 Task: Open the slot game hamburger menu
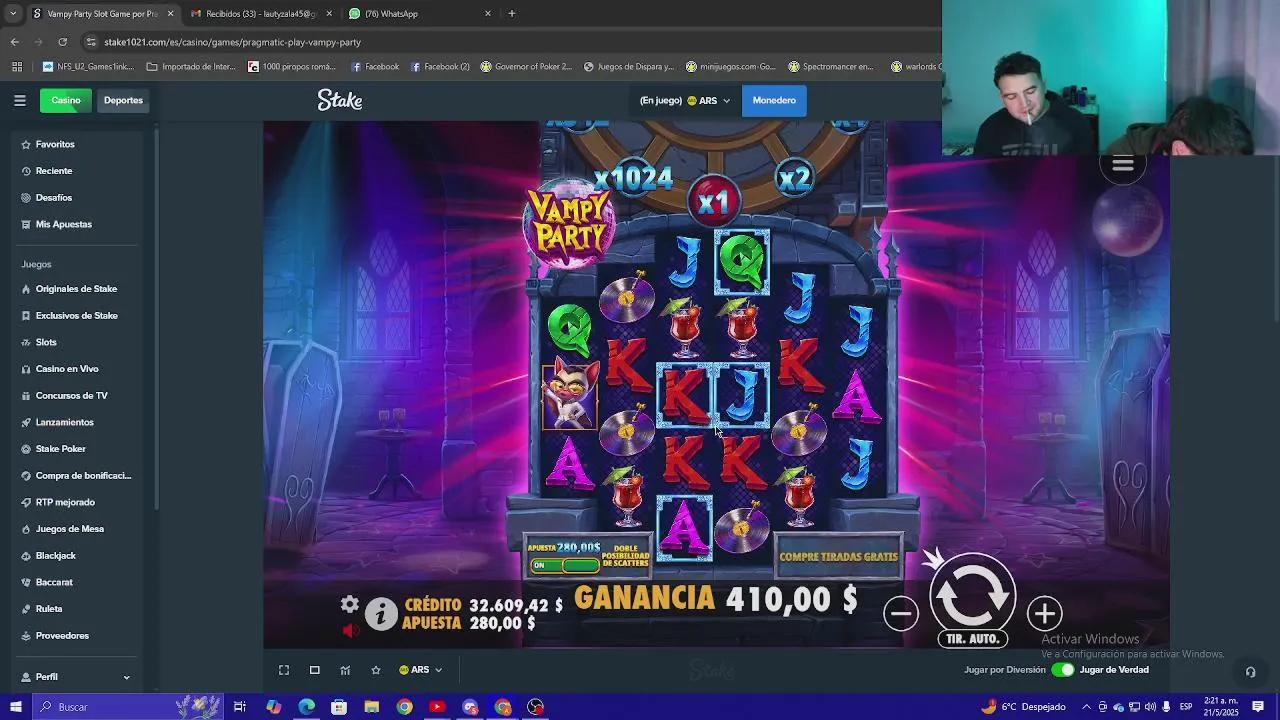pos(1123,165)
